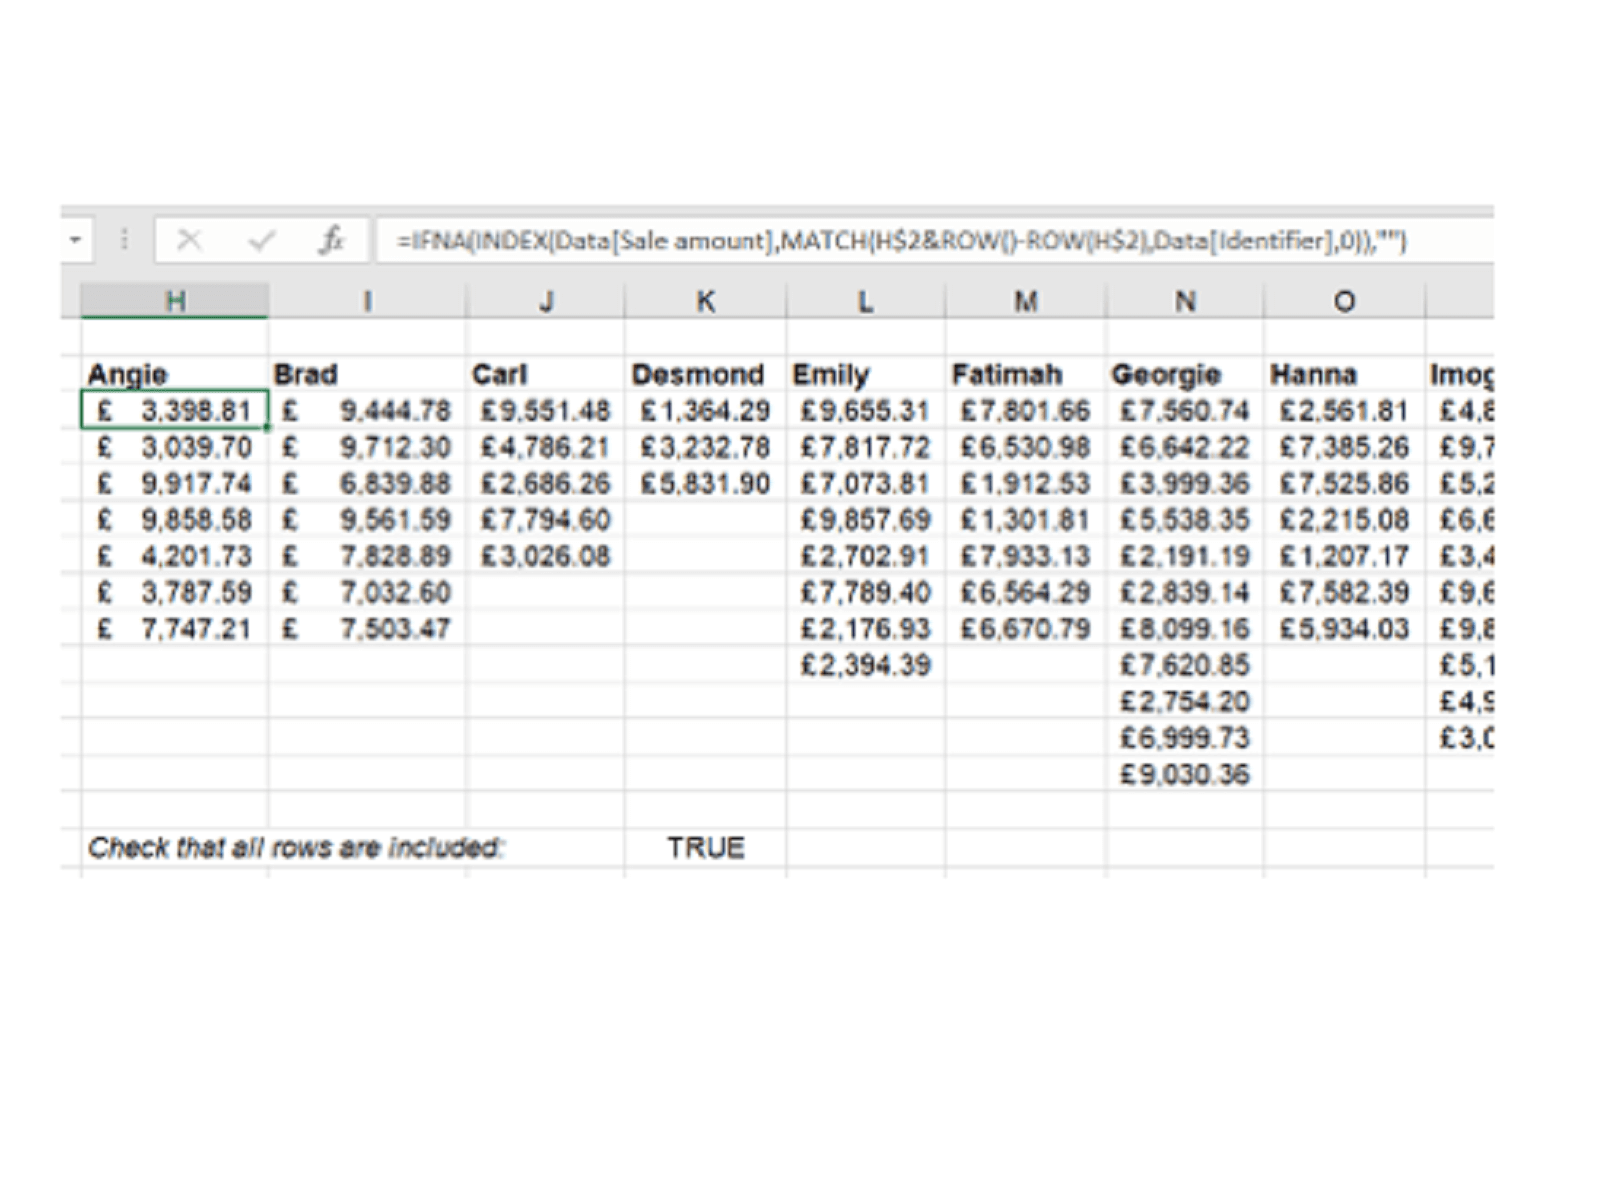Viewport: 1600px width, 1200px height.
Task: Click the TRUE check result cell
Action: coord(705,848)
